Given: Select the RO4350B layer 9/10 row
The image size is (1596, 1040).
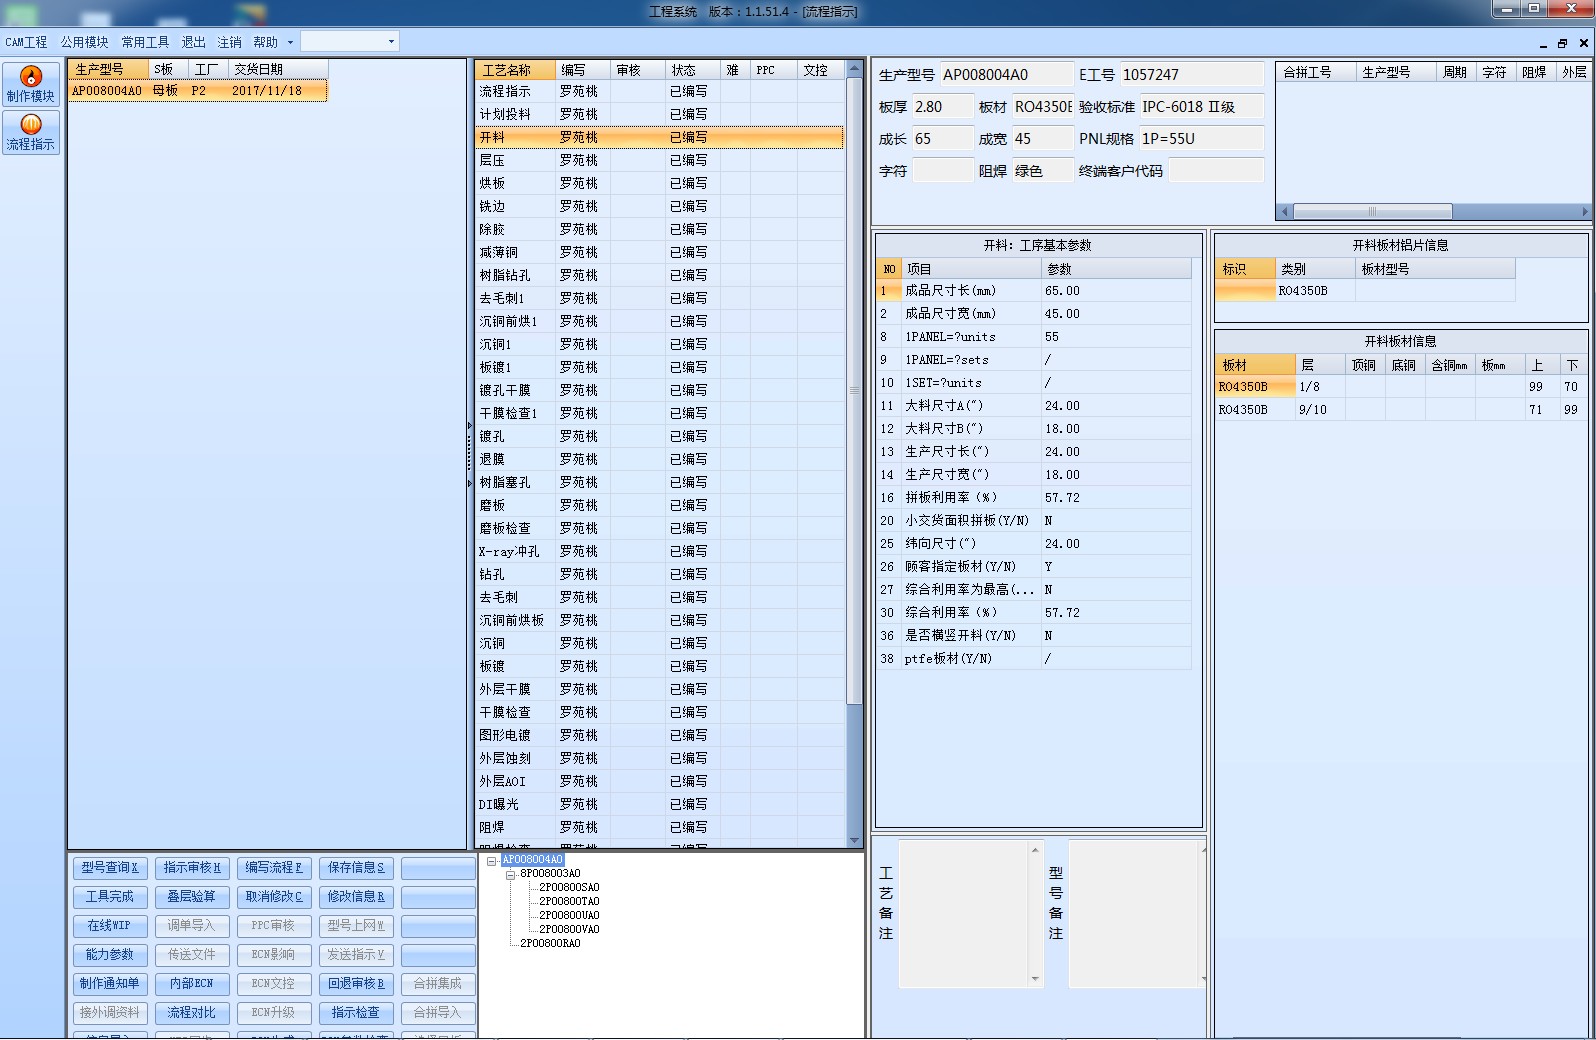Looking at the screenshot, I should point(1402,410).
